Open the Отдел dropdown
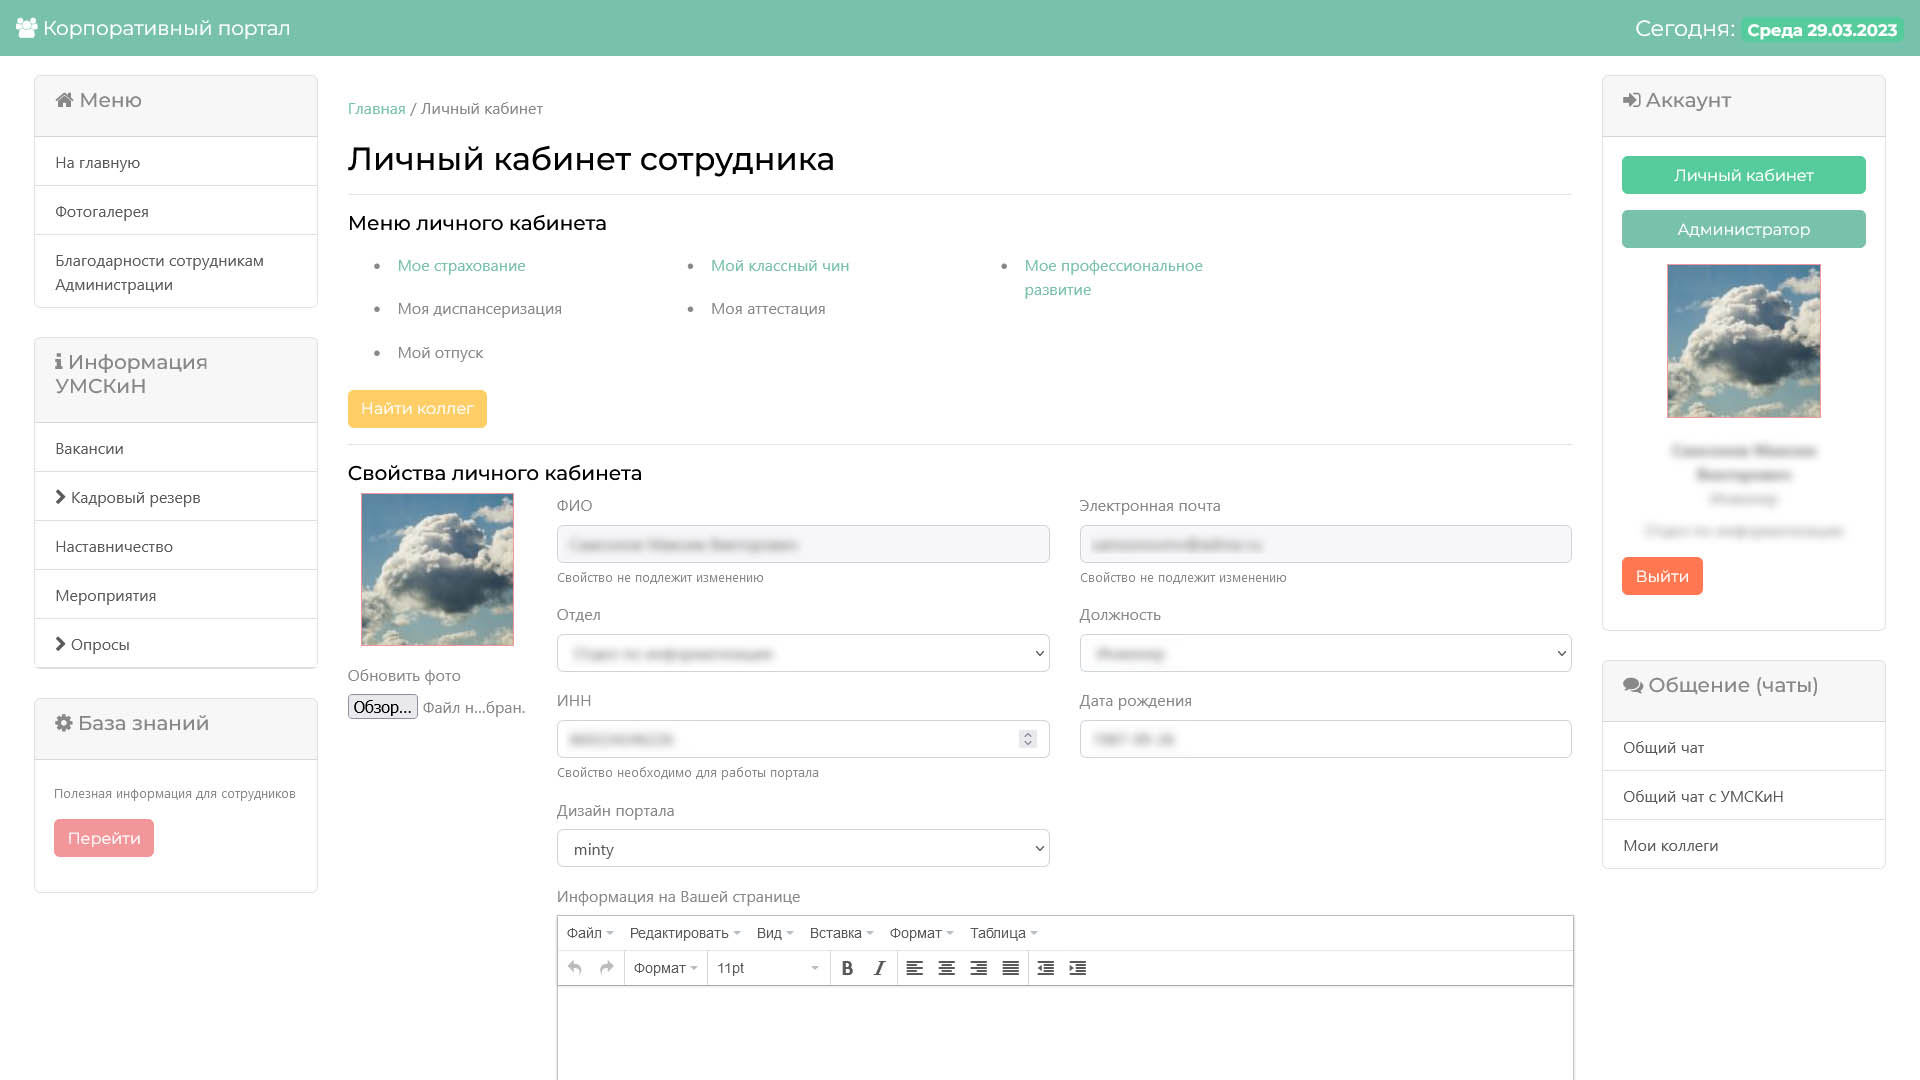The height and width of the screenshot is (1080, 1920). pos(802,653)
